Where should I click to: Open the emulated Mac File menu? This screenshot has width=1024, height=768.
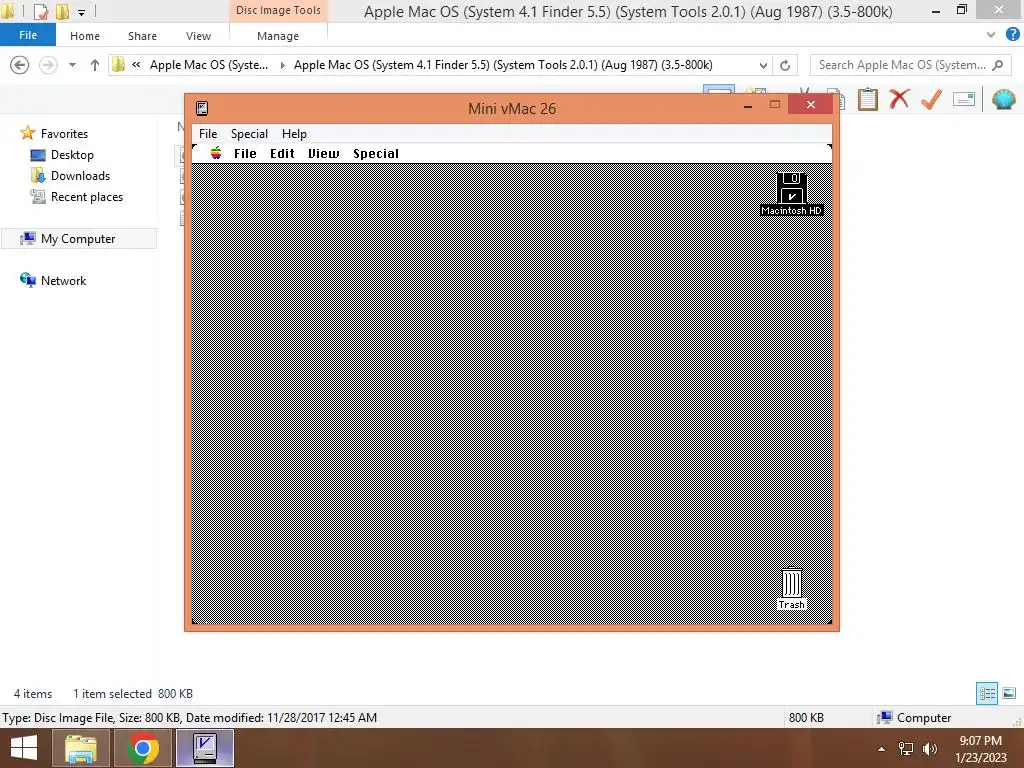tap(245, 153)
